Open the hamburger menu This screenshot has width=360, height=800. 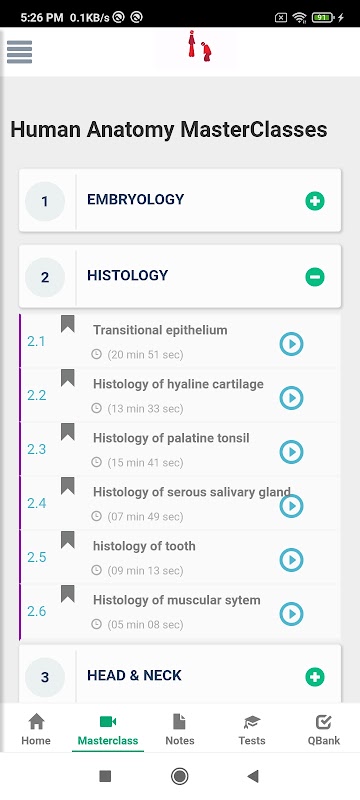click(19, 52)
